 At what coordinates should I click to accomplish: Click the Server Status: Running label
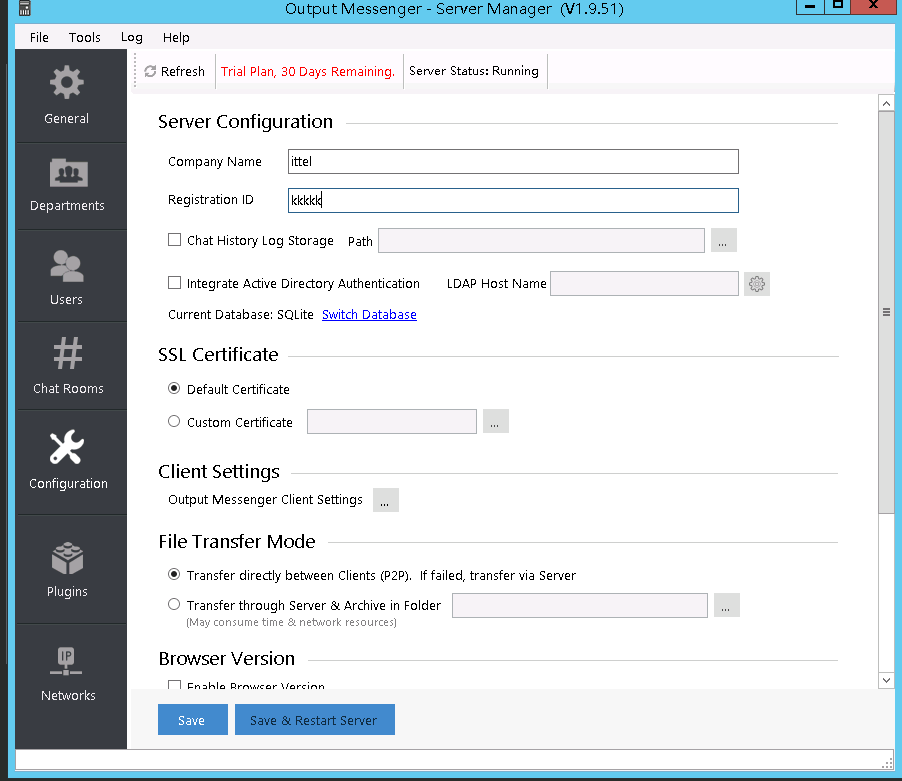coord(474,71)
